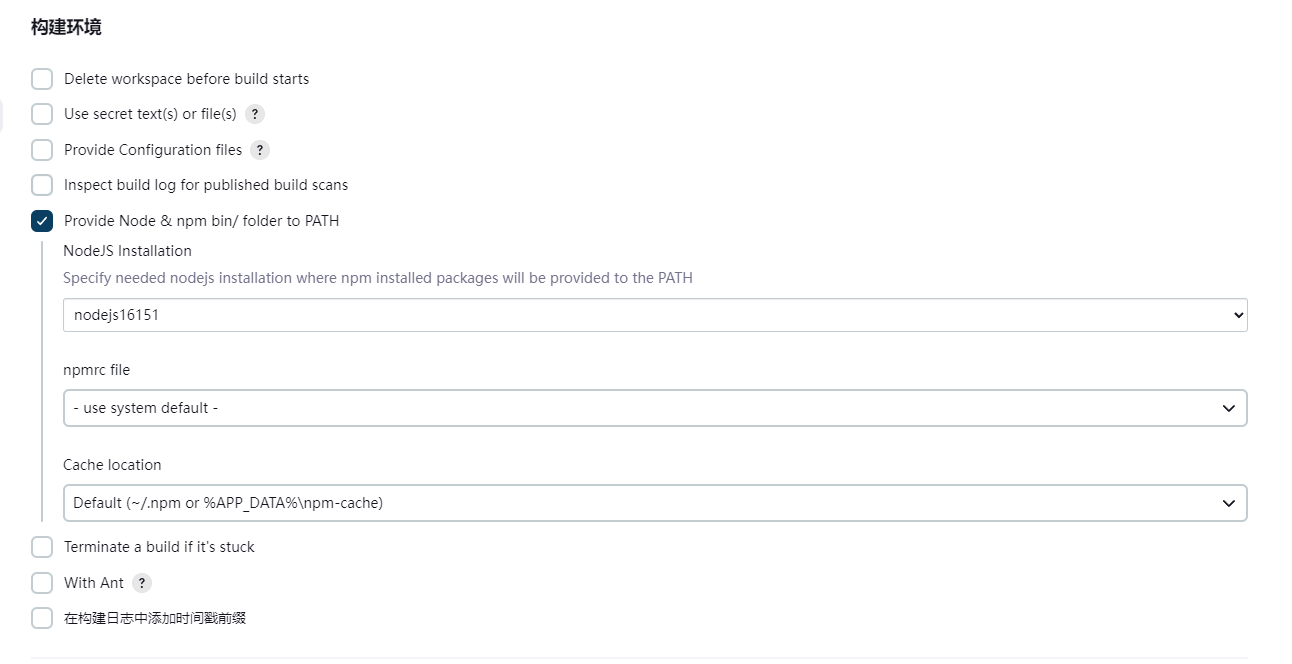Click the chevron arrow of Cache location selector
The height and width of the screenshot is (664, 1292).
pos(1229,503)
